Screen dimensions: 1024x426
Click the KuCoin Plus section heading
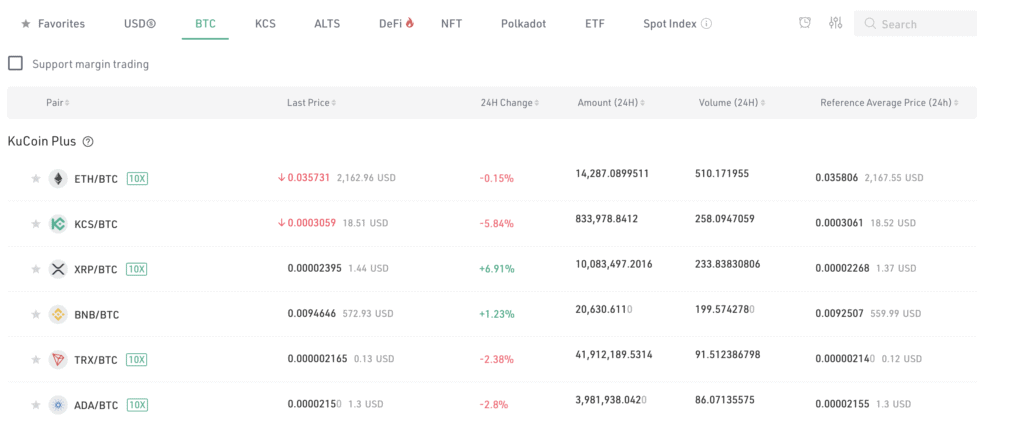[x=42, y=141]
